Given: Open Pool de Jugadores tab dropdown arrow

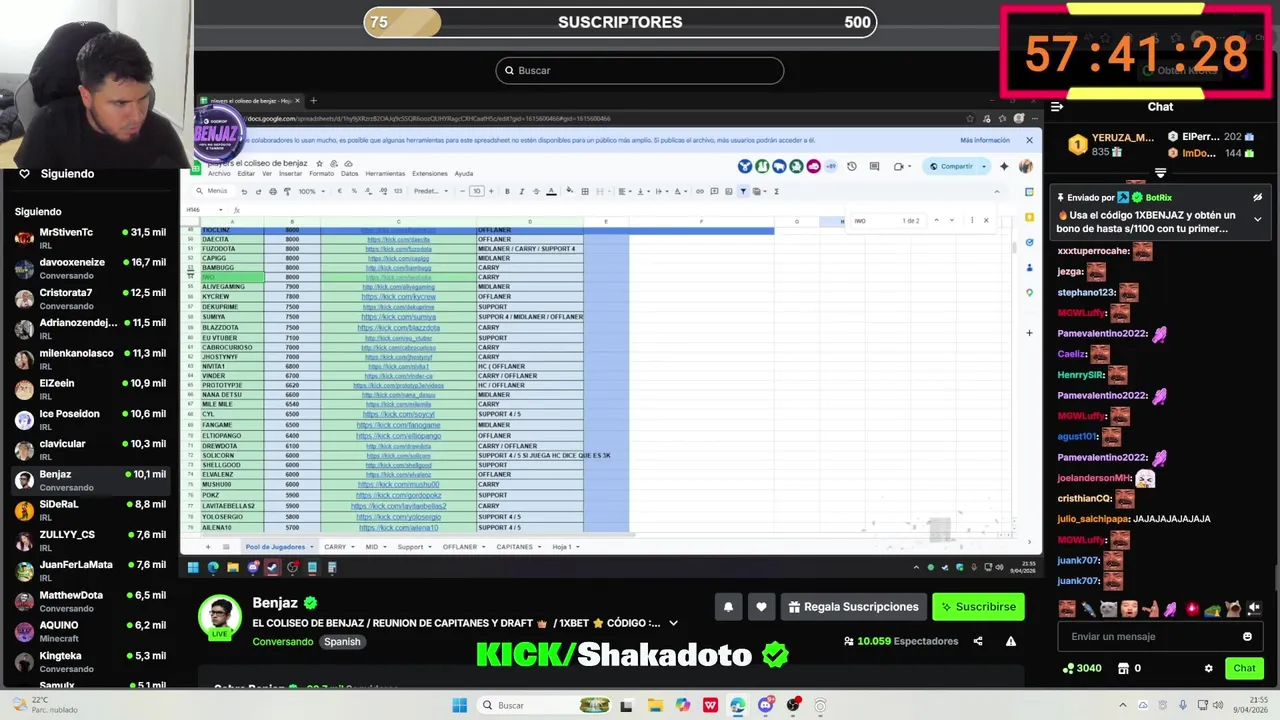Looking at the screenshot, I should pyautogui.click(x=312, y=547).
